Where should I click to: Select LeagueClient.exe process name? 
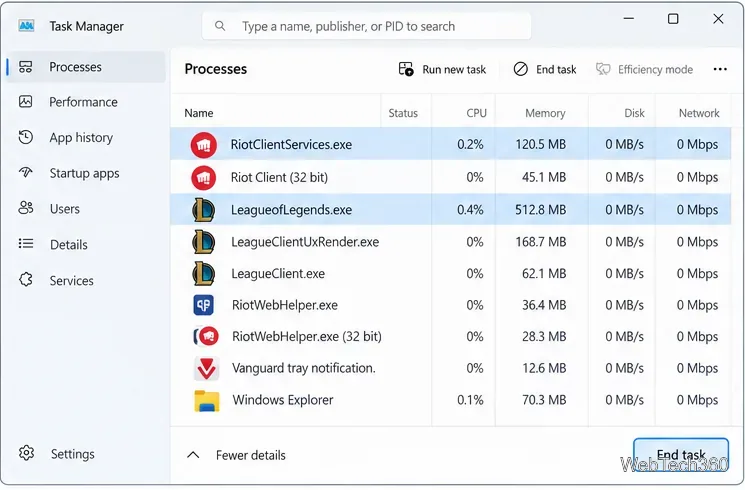coord(278,274)
